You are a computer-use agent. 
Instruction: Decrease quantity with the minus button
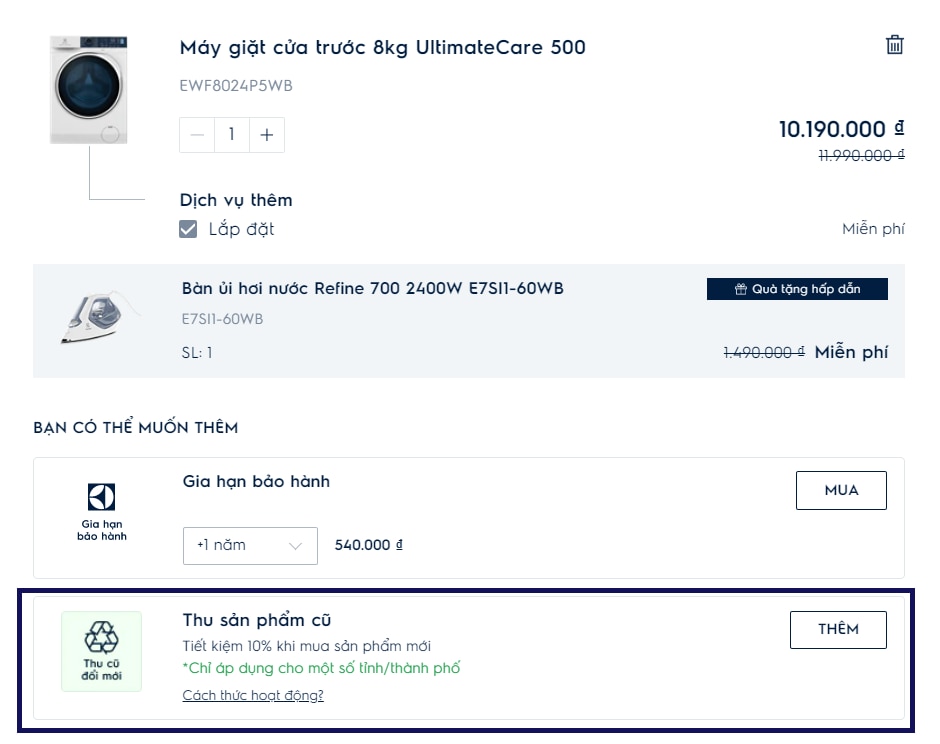pos(197,135)
